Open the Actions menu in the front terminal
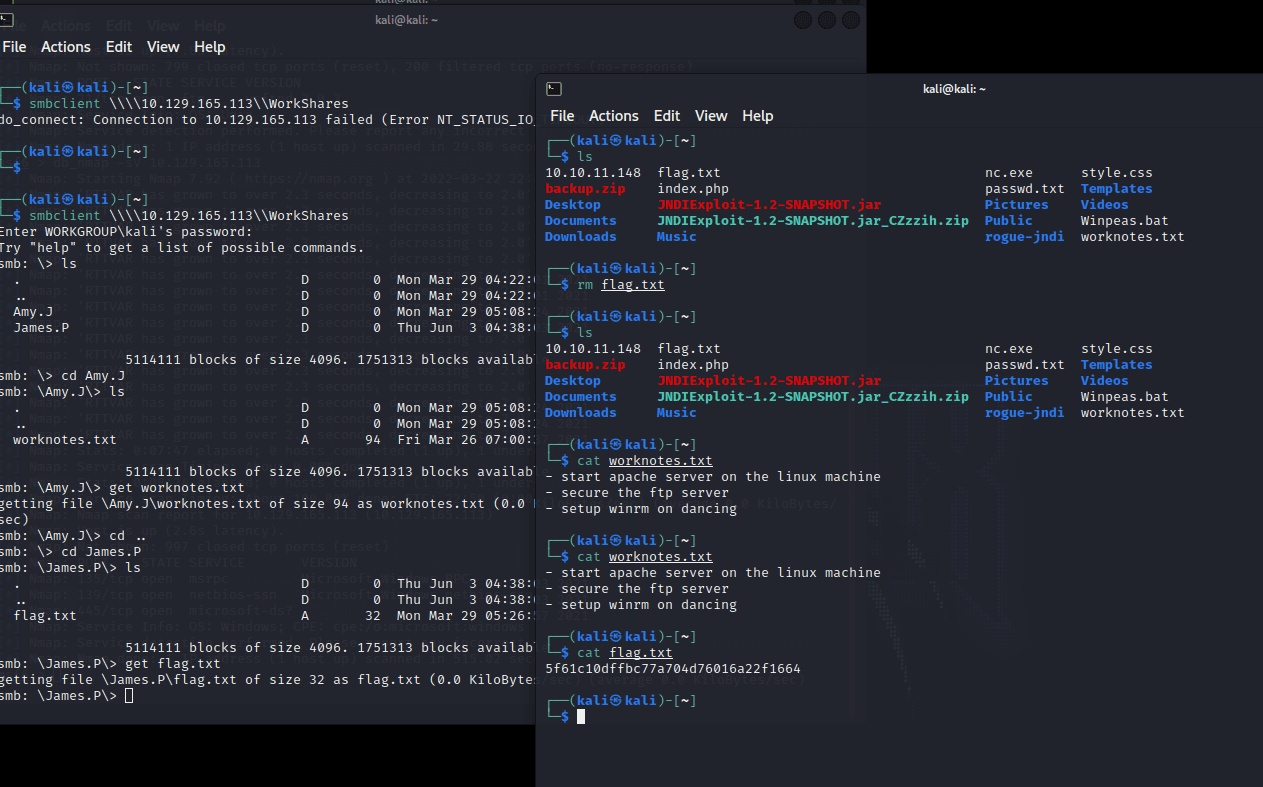1263x787 pixels. [x=613, y=116]
